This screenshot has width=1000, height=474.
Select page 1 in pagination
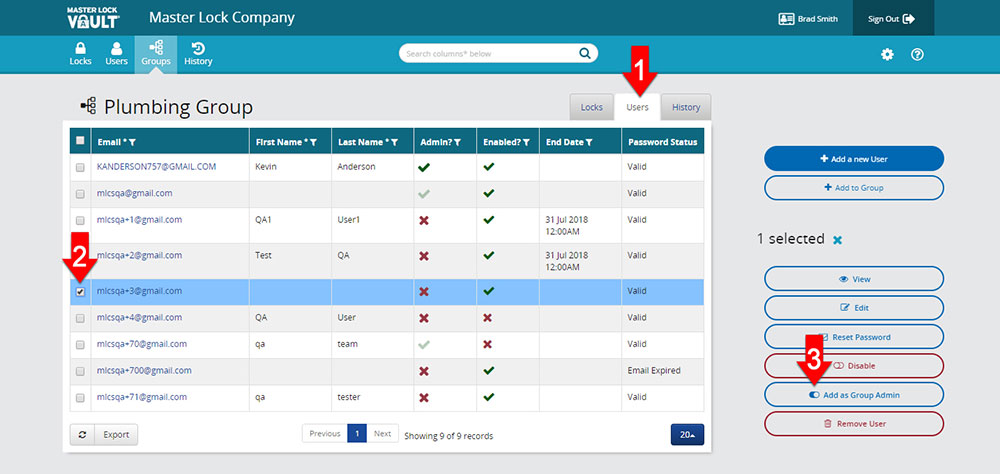point(357,434)
